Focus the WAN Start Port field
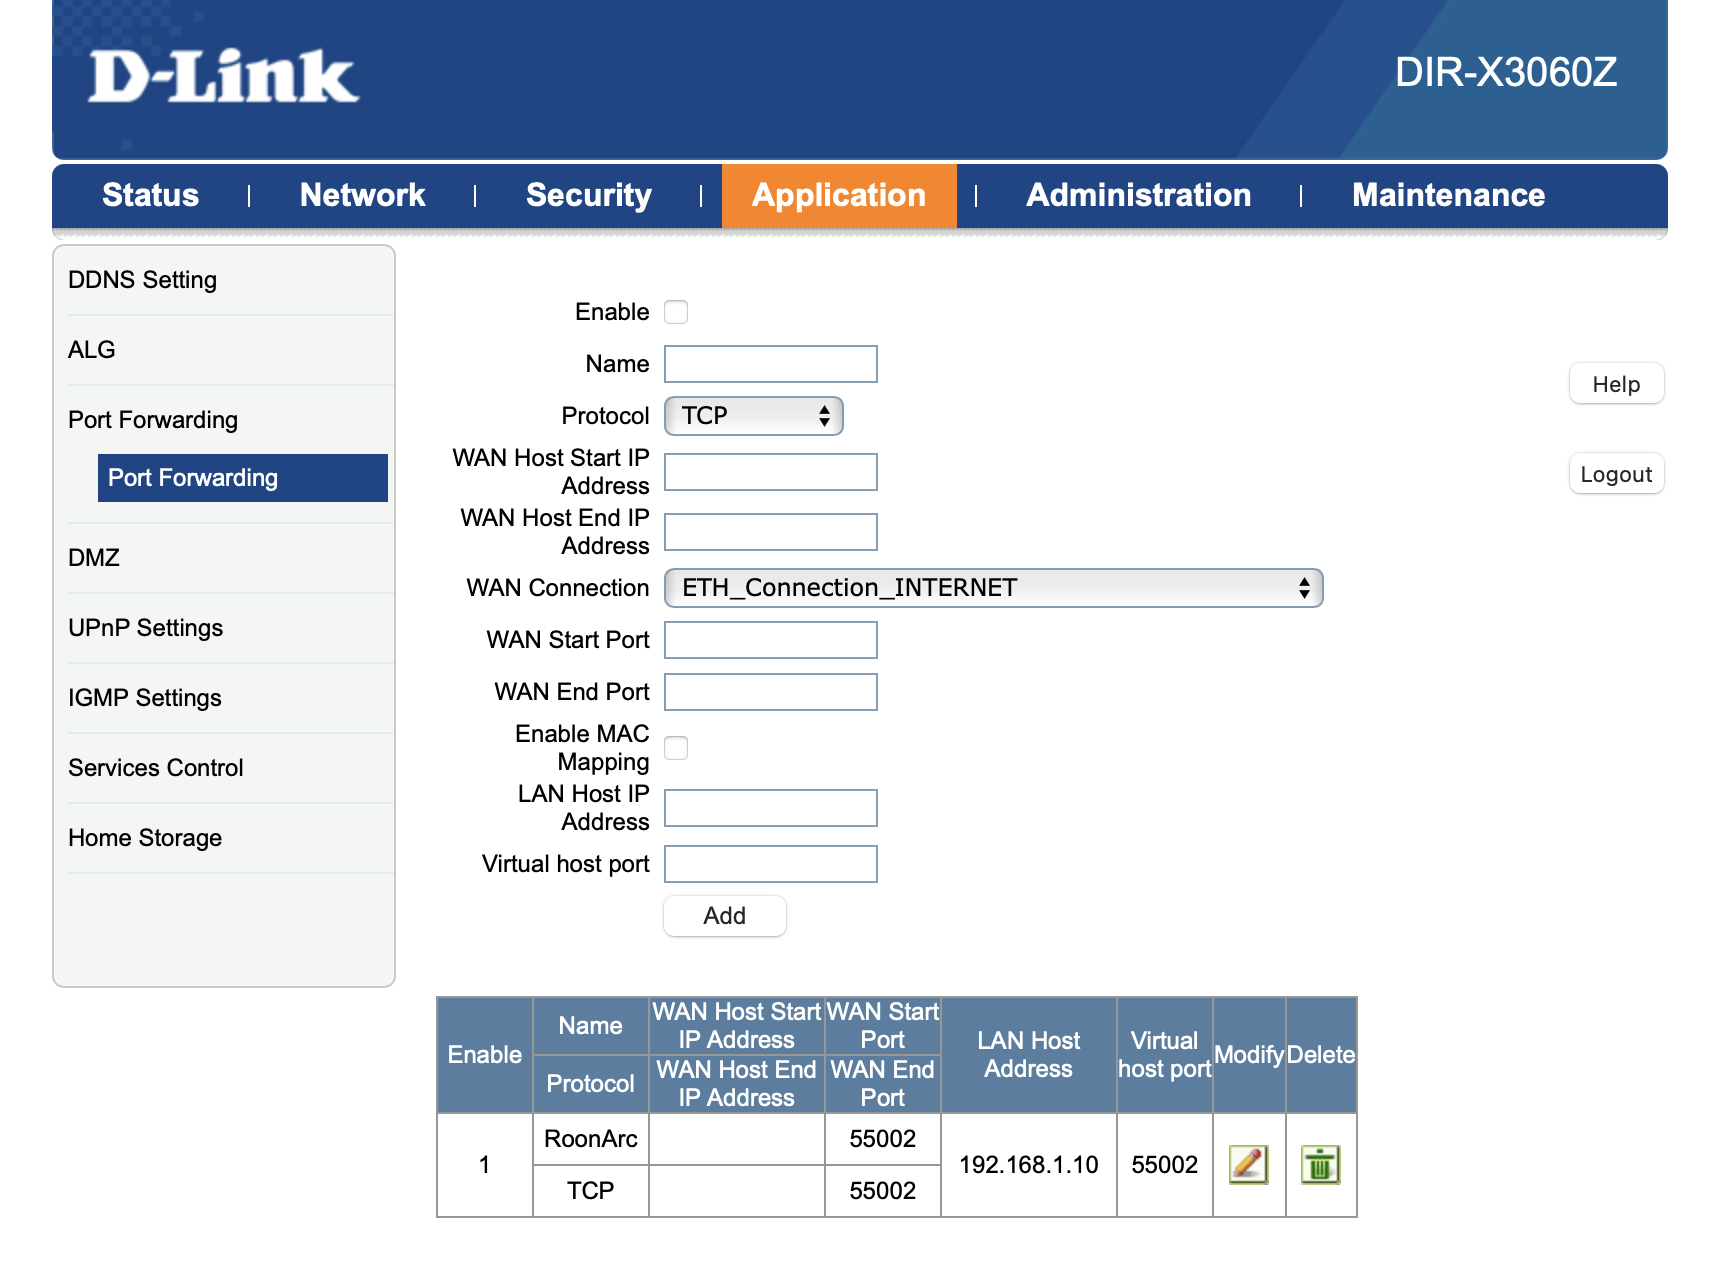Screen dimensions: 1728x1284 pos(771,640)
